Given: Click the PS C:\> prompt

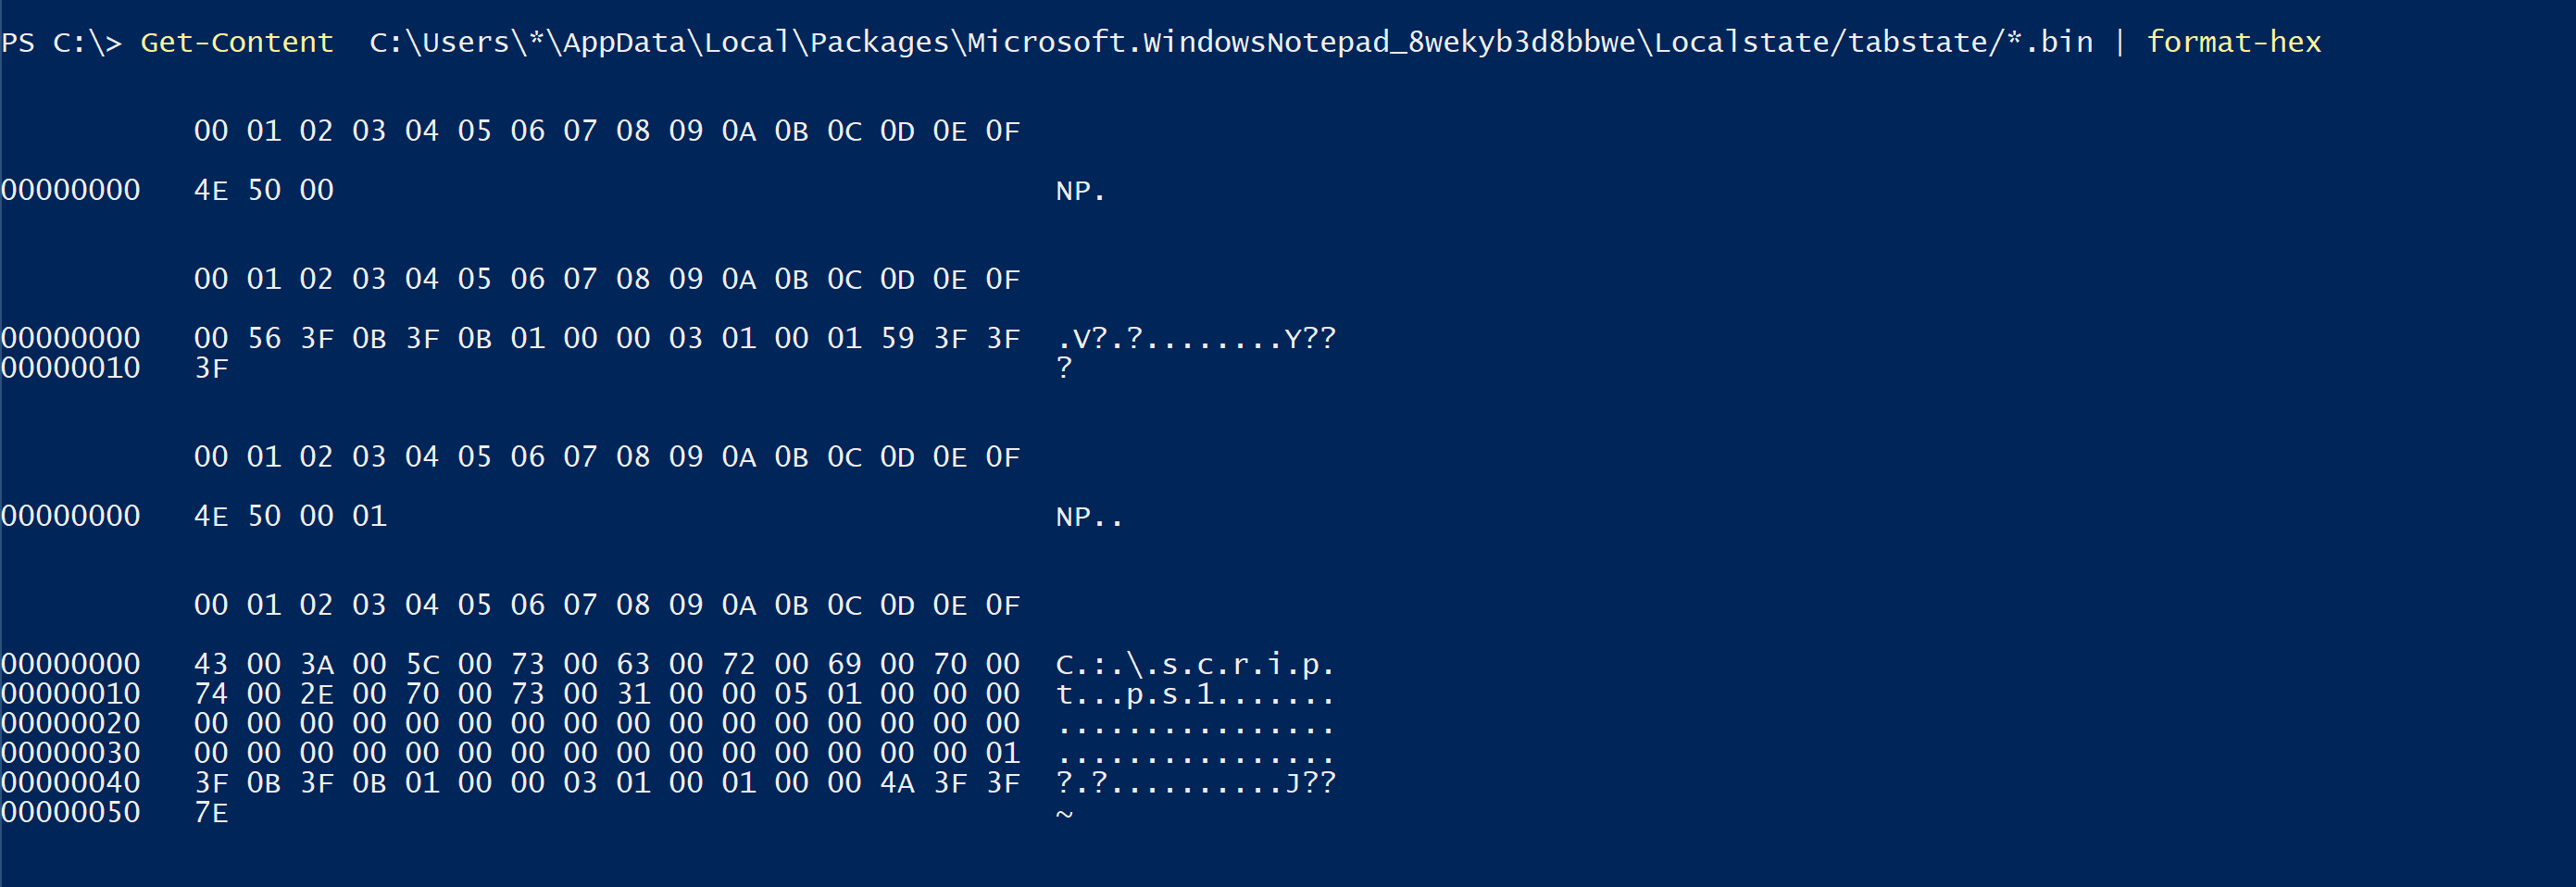Looking at the screenshot, I should pos(61,42).
